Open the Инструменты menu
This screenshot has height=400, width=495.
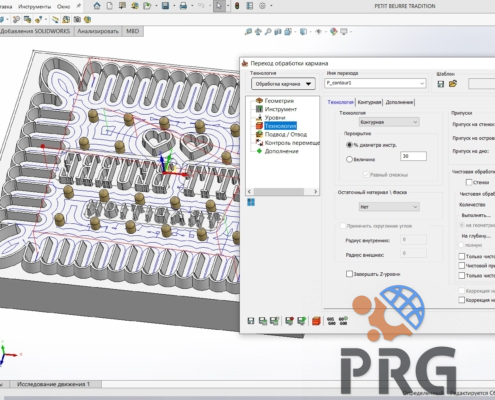(35, 6)
